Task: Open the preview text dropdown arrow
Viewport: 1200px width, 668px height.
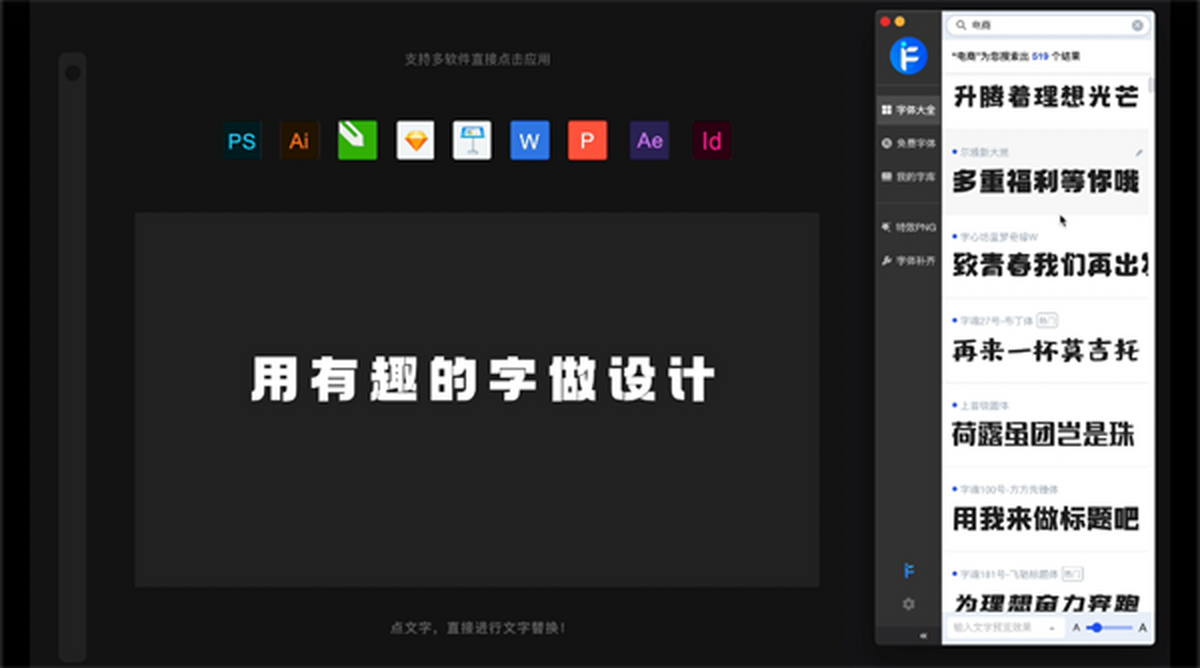Action: pyautogui.click(x=1052, y=627)
